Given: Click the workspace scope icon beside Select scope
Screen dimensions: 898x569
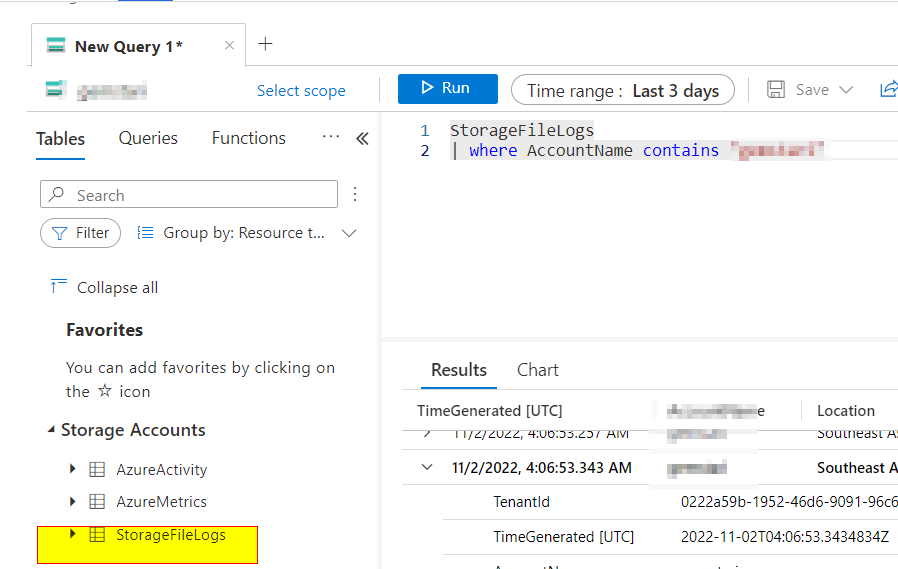Looking at the screenshot, I should click(x=56, y=90).
